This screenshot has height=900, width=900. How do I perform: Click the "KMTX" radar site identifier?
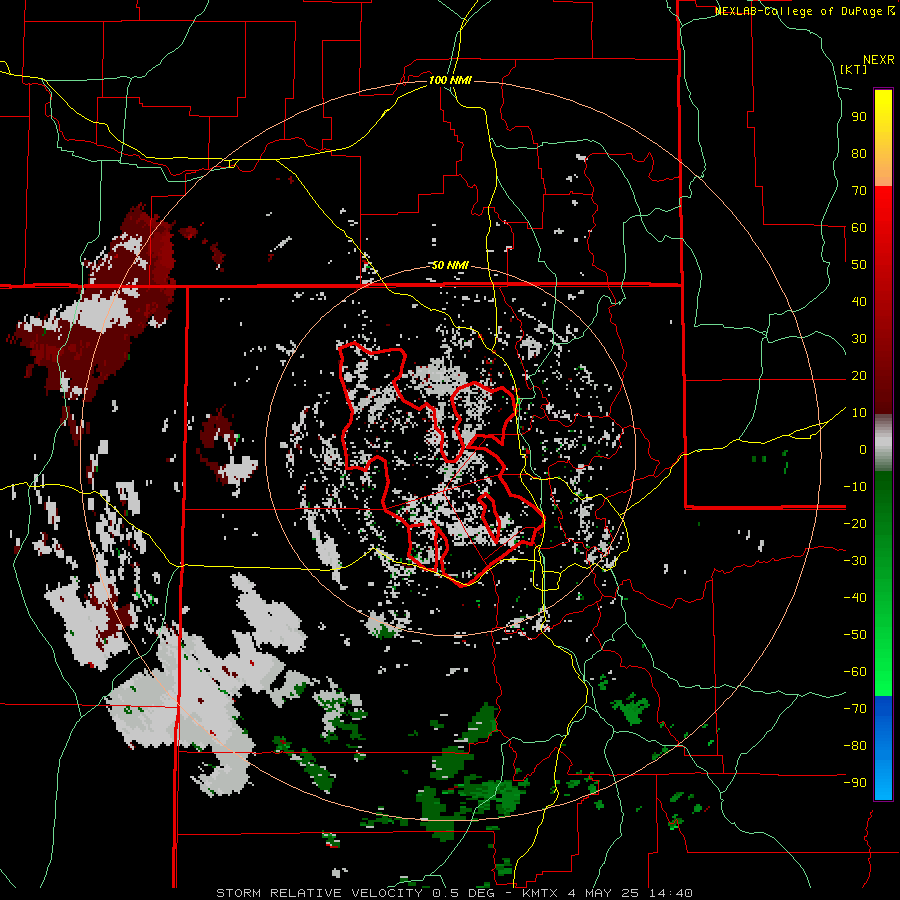[x=541, y=893]
